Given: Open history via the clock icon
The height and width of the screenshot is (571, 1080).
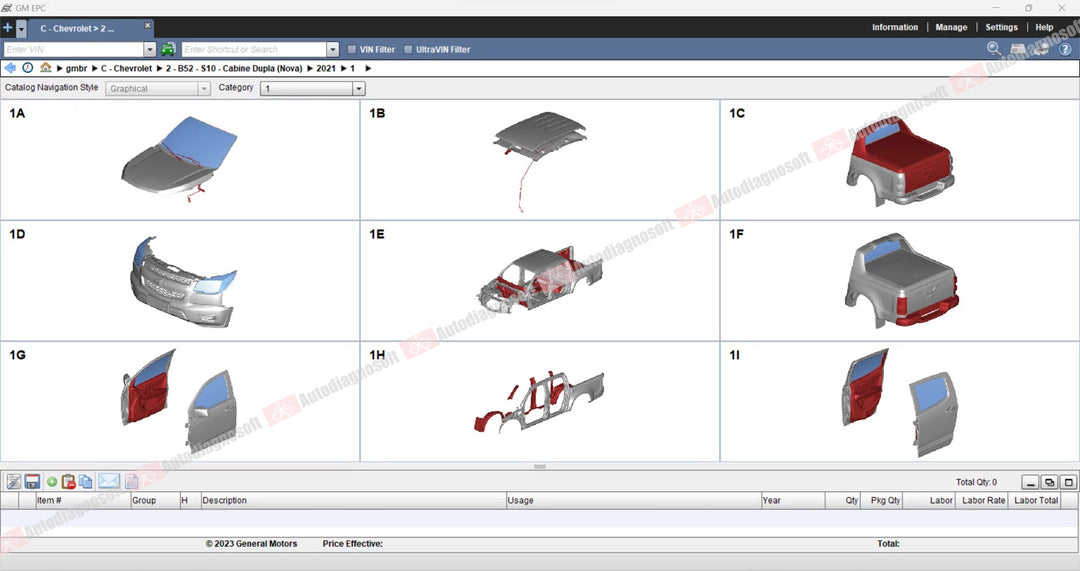Looking at the screenshot, I should pos(28,68).
